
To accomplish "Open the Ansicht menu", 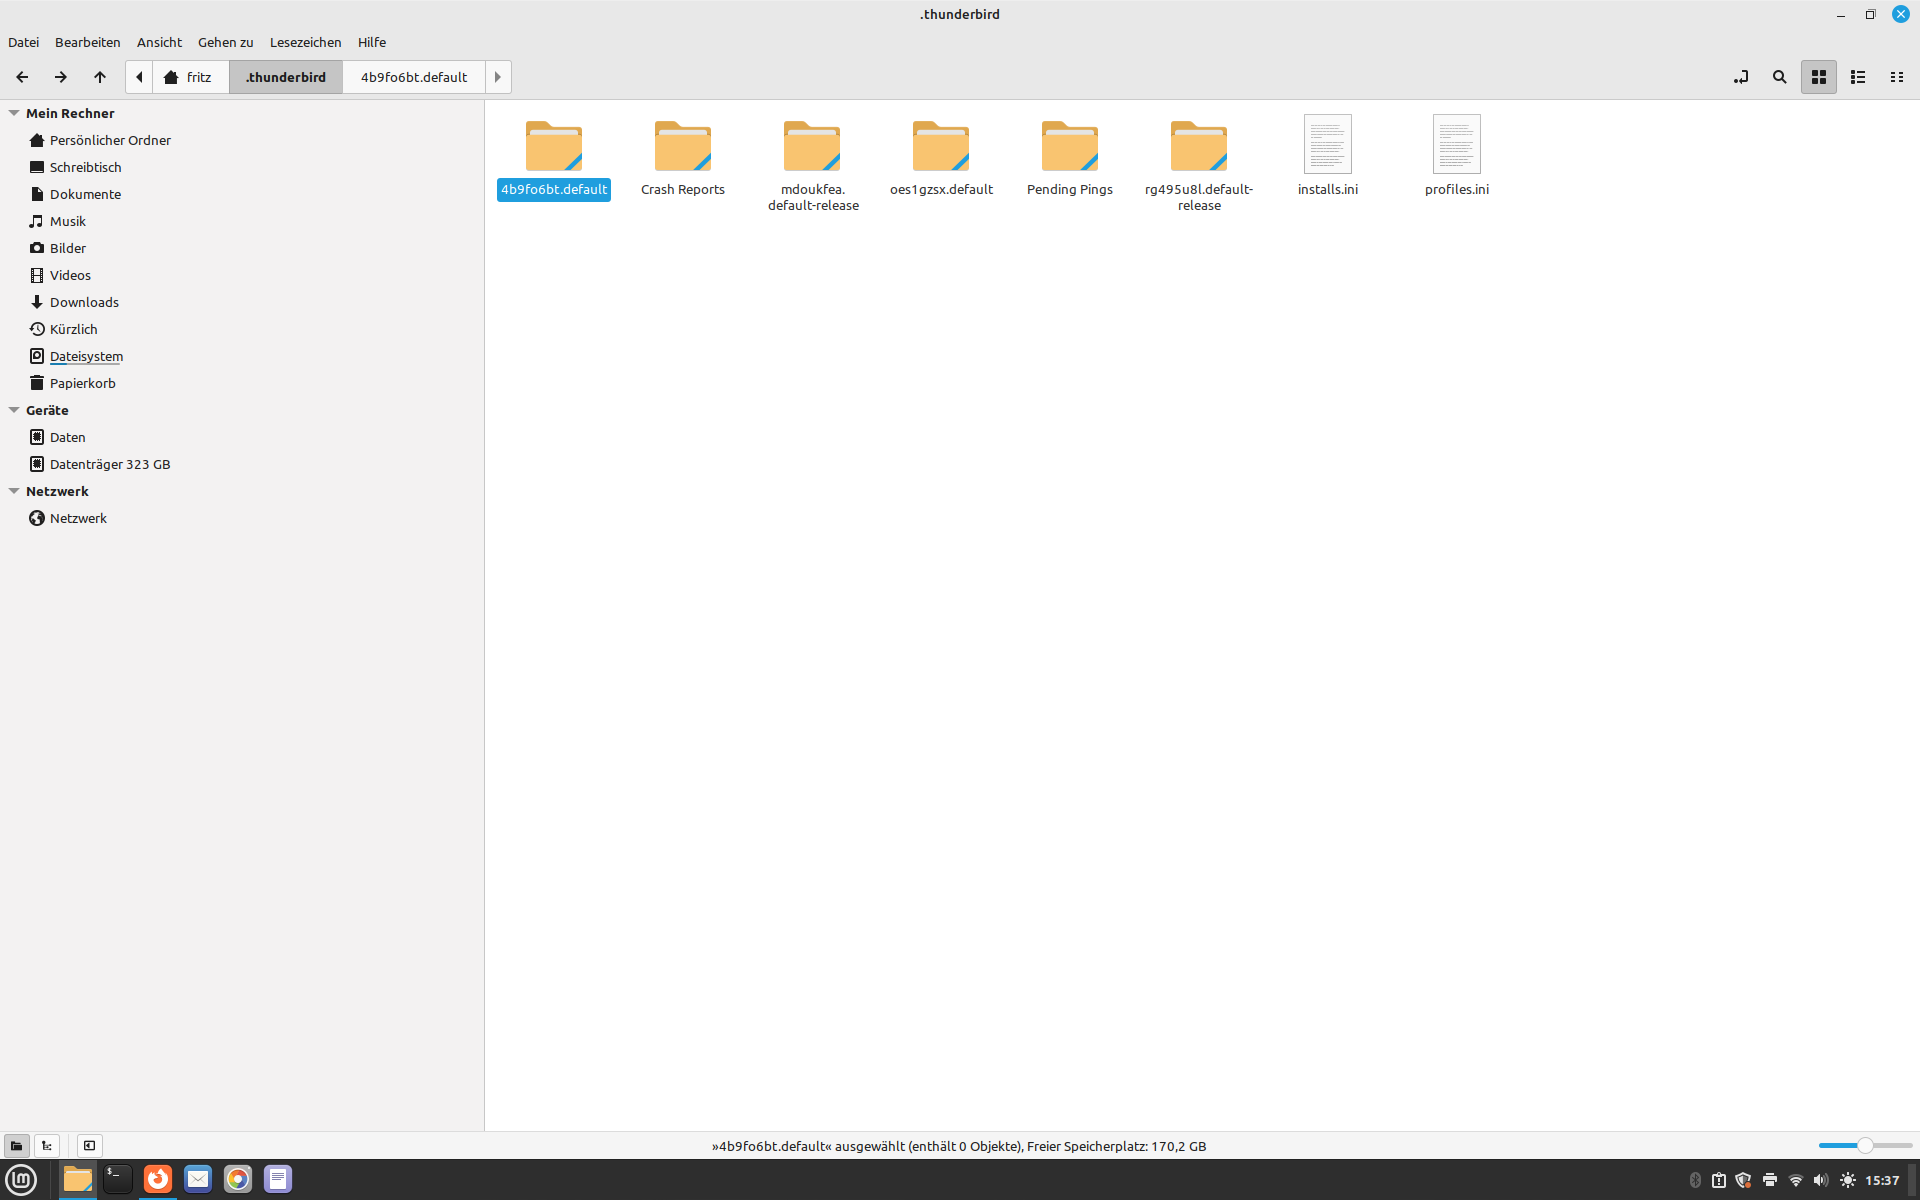I will (x=159, y=42).
